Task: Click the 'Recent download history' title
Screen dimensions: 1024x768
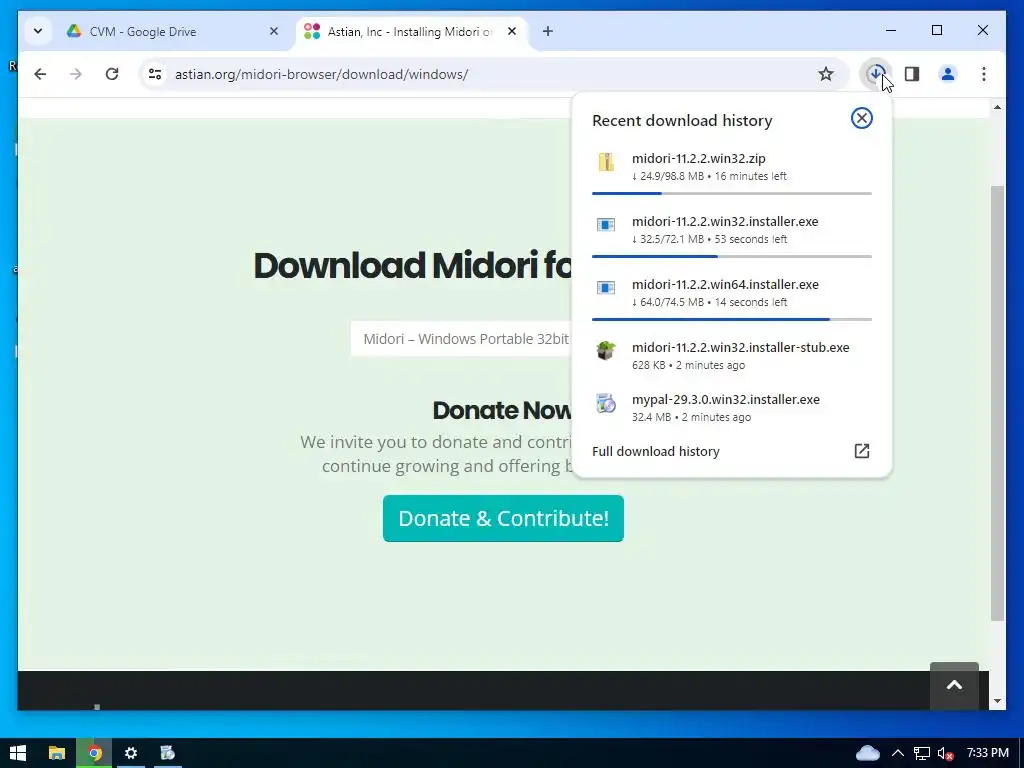Action: 682,121
